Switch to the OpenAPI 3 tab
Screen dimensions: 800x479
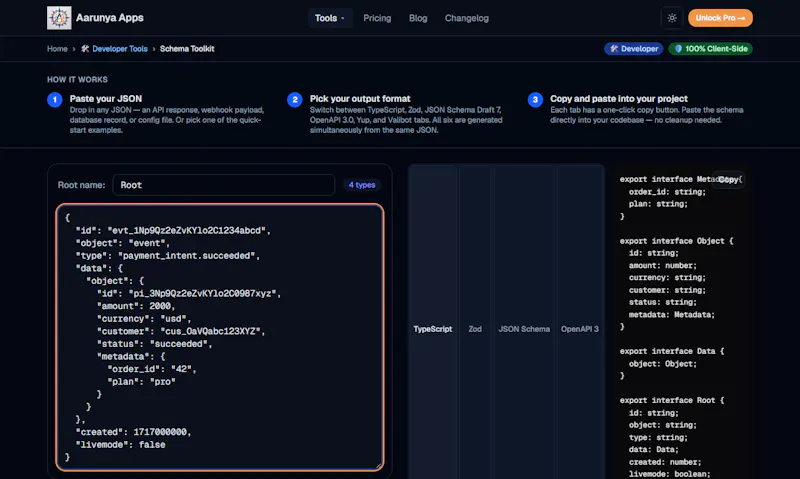[580, 329]
